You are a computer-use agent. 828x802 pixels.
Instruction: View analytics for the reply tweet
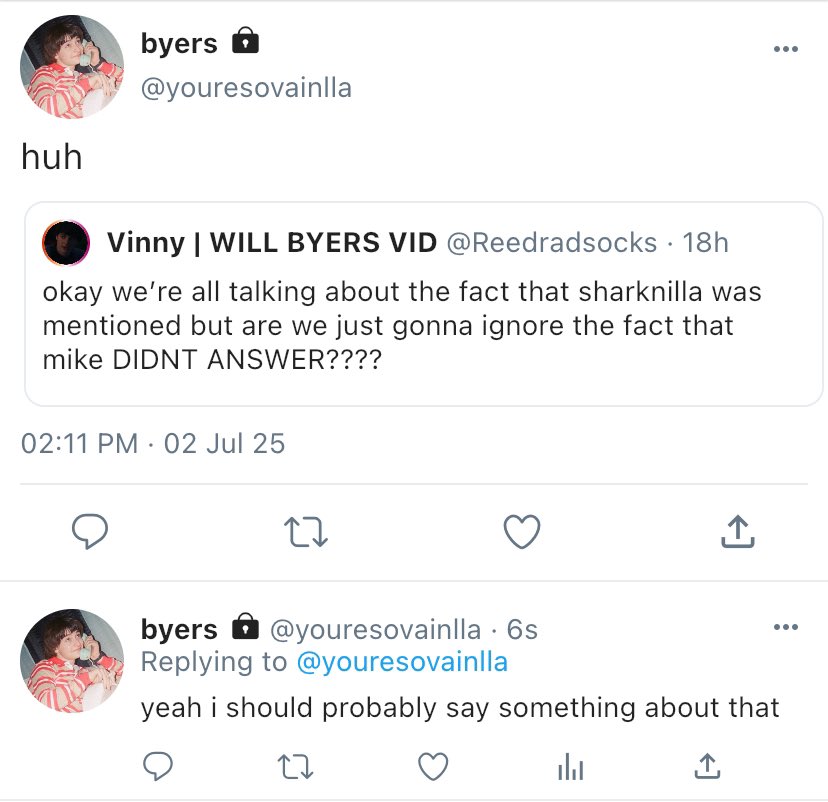point(569,767)
